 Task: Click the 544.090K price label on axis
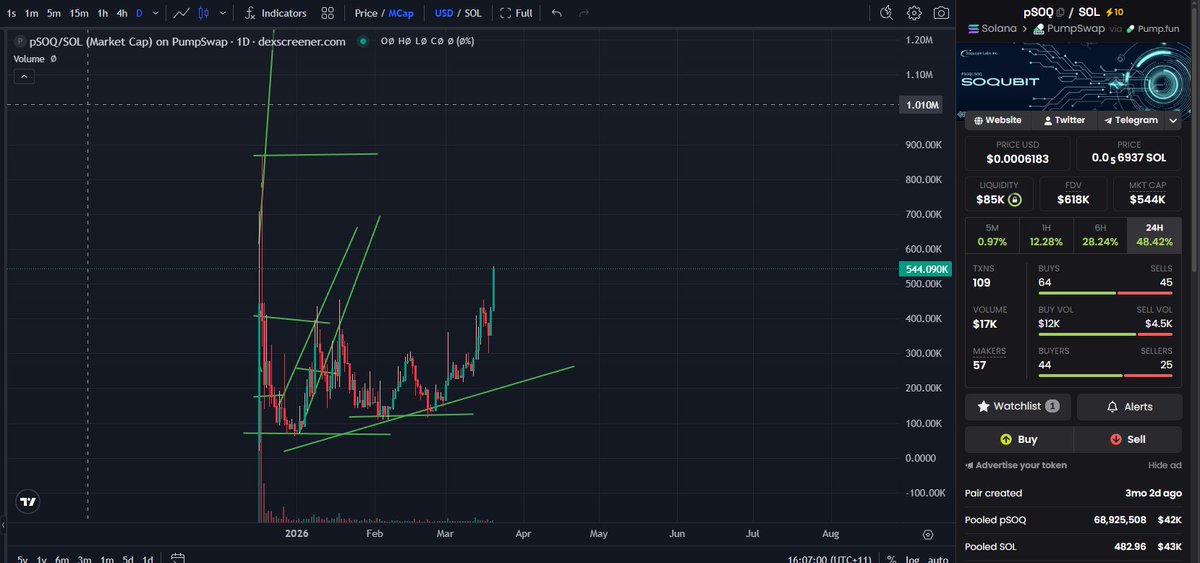925,269
